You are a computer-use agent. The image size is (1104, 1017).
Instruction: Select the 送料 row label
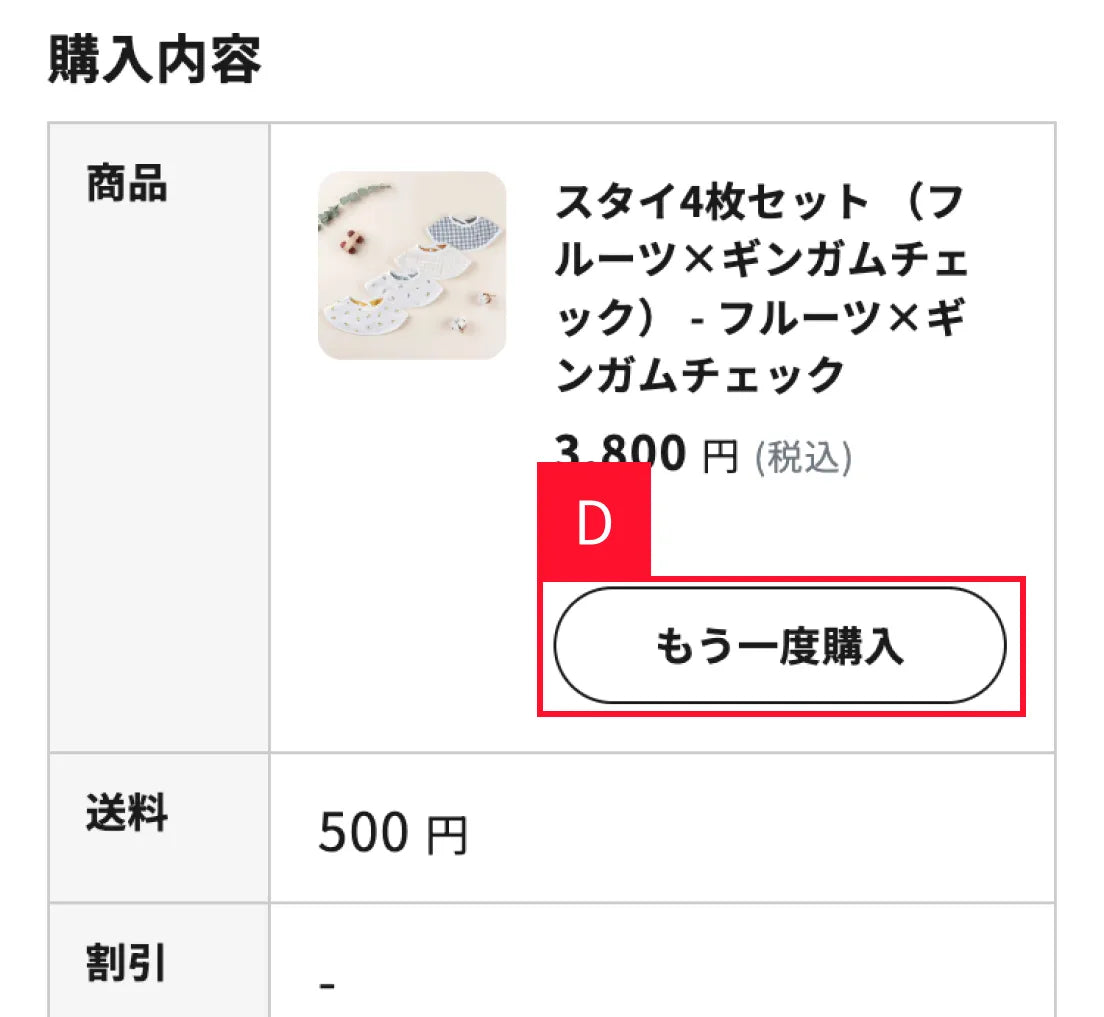point(127,812)
